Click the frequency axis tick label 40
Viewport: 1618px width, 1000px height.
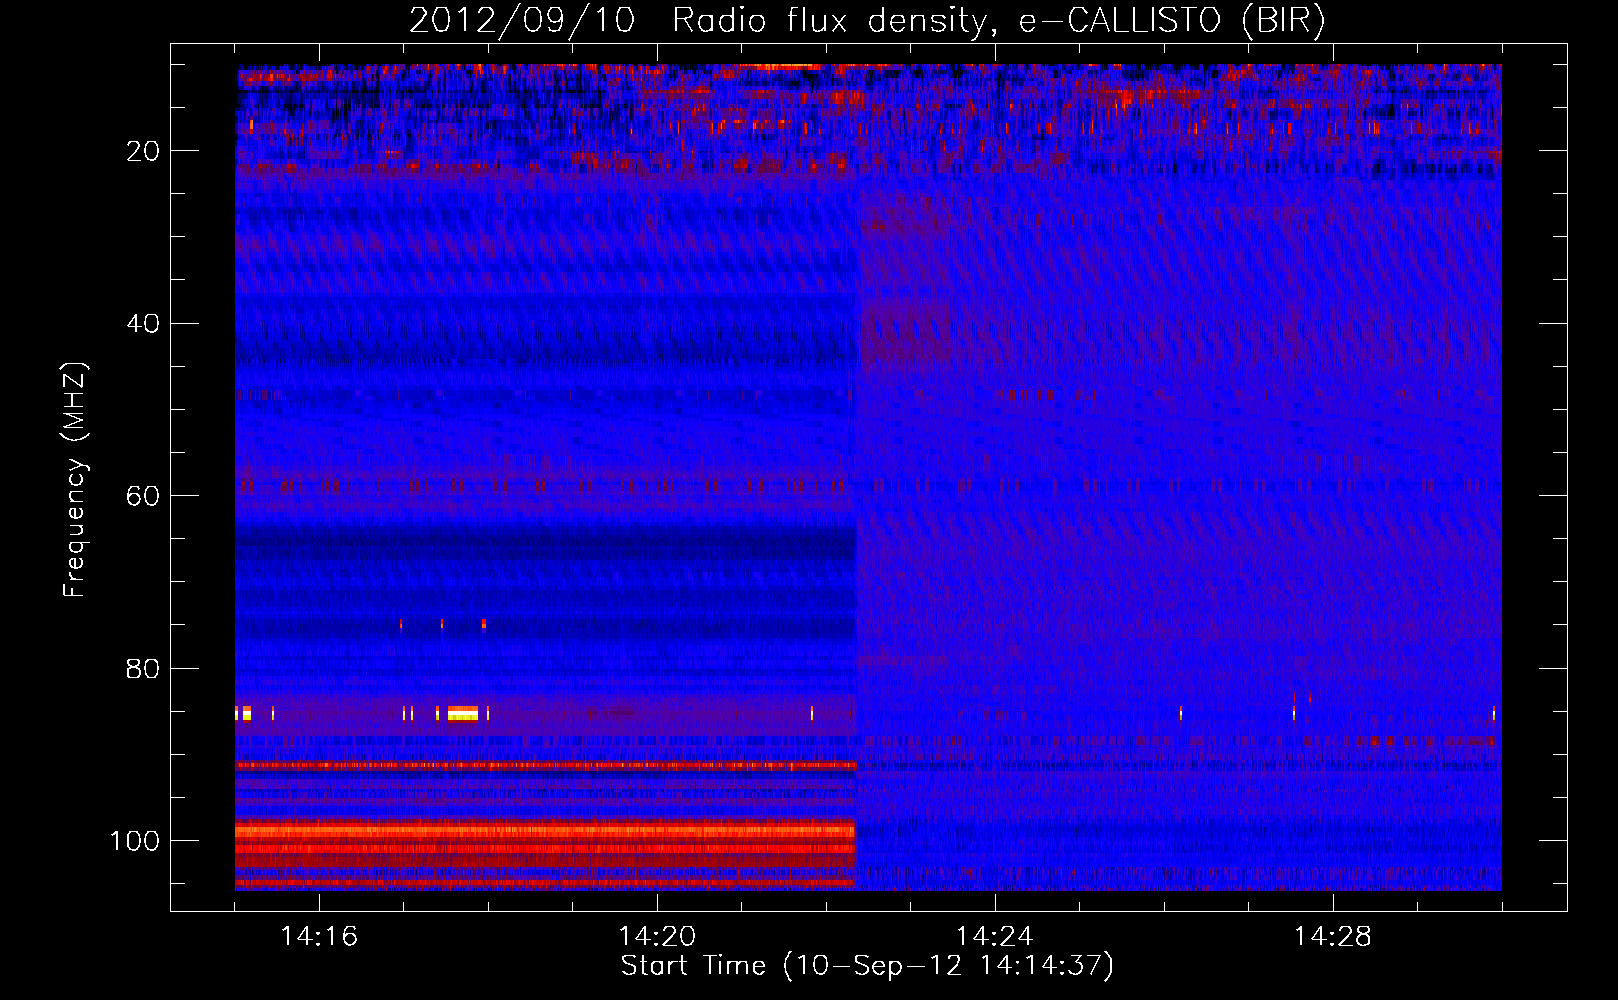click(x=144, y=324)
